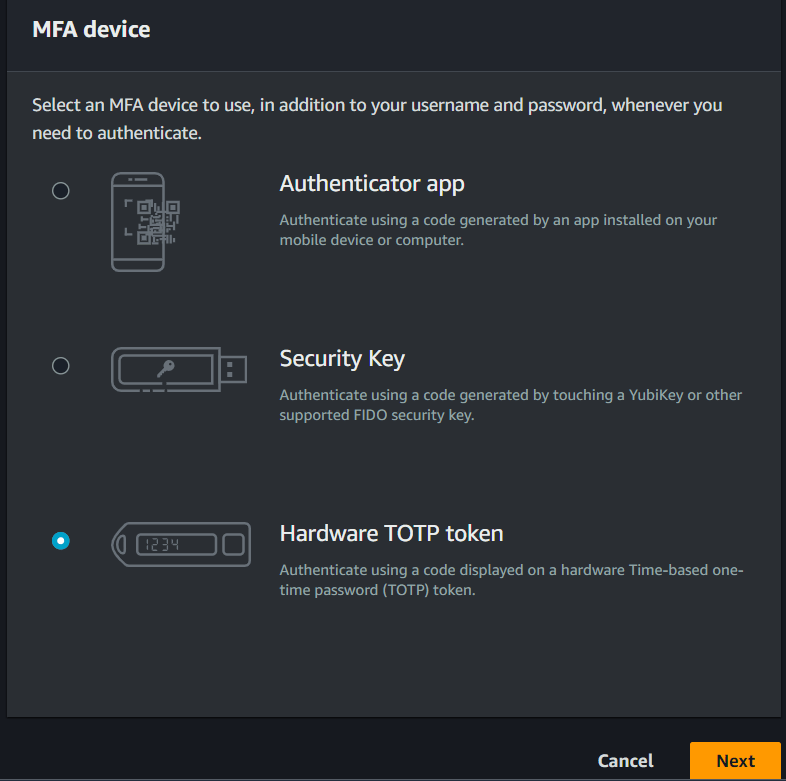Click the QR code inside the phone icon
This screenshot has height=781, width=786.
[x=157, y=222]
